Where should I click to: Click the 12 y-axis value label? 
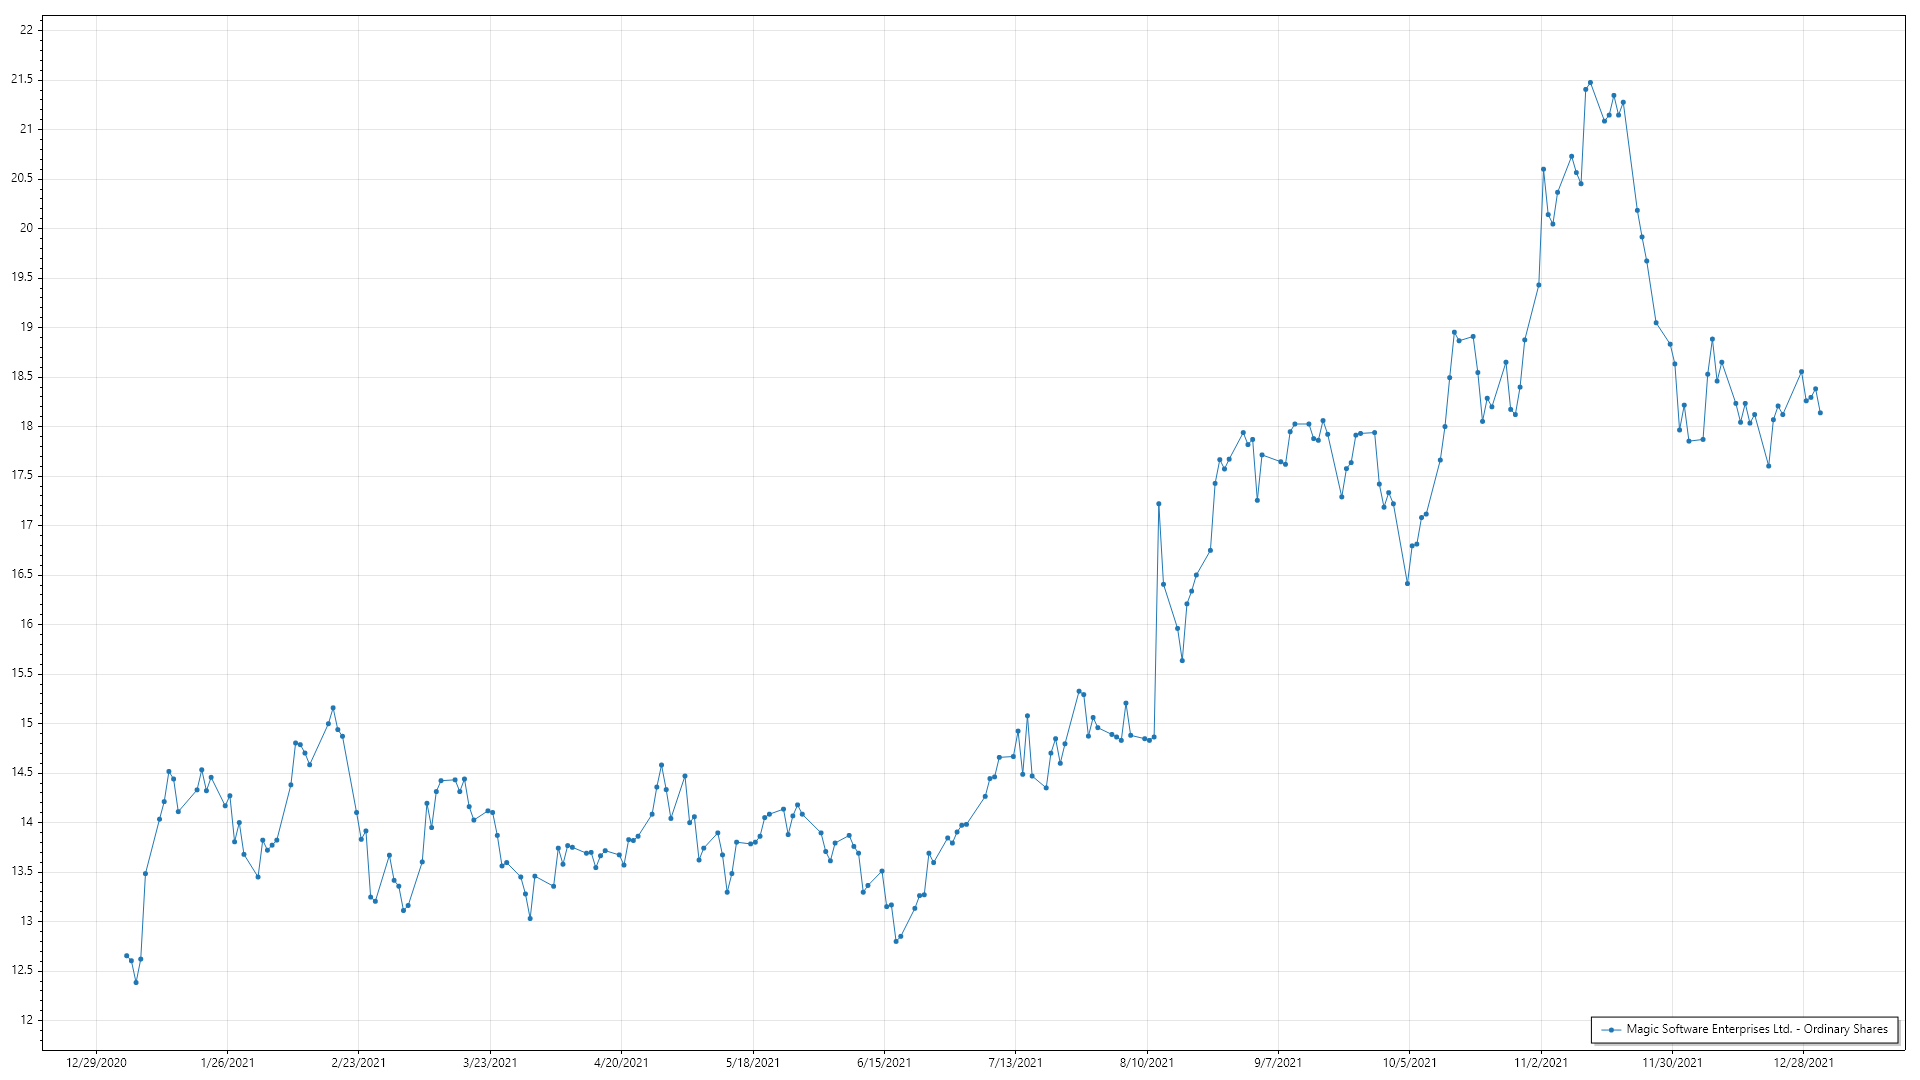pos(26,1020)
